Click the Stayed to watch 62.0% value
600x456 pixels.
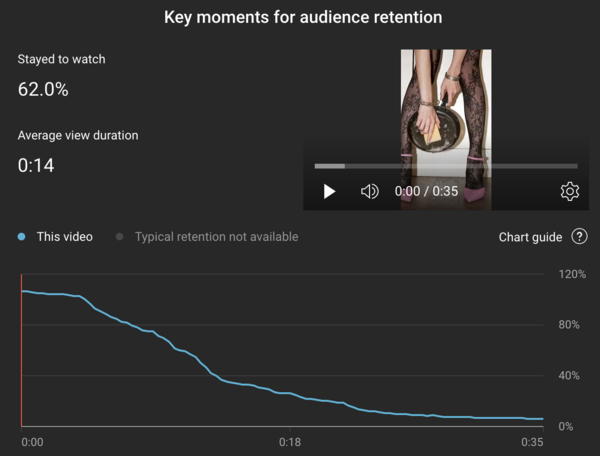pyautogui.click(x=43, y=89)
